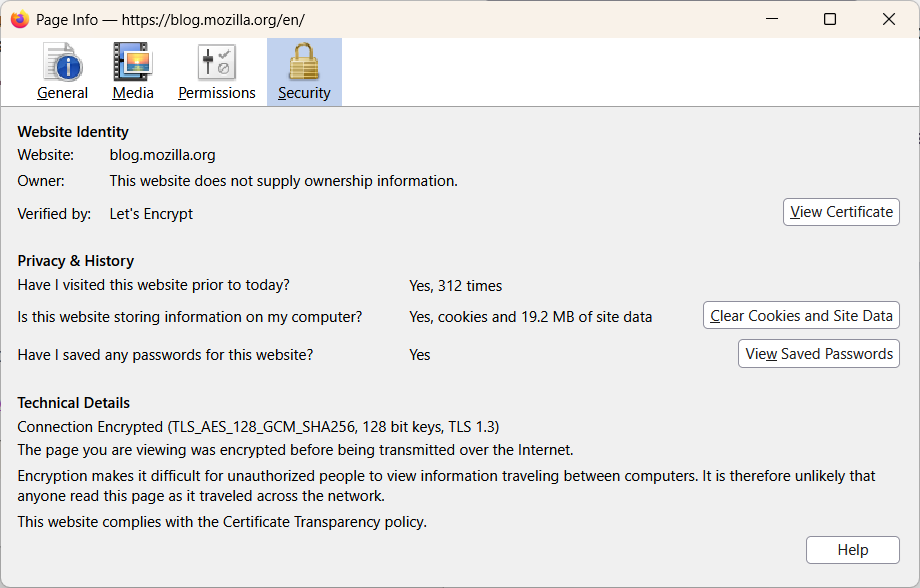Click View Certificate button

point(841,212)
